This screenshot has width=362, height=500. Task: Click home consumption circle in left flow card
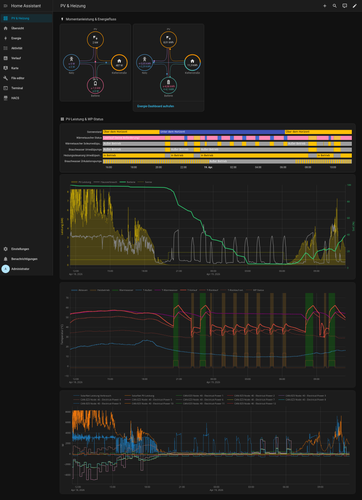(x=119, y=62)
